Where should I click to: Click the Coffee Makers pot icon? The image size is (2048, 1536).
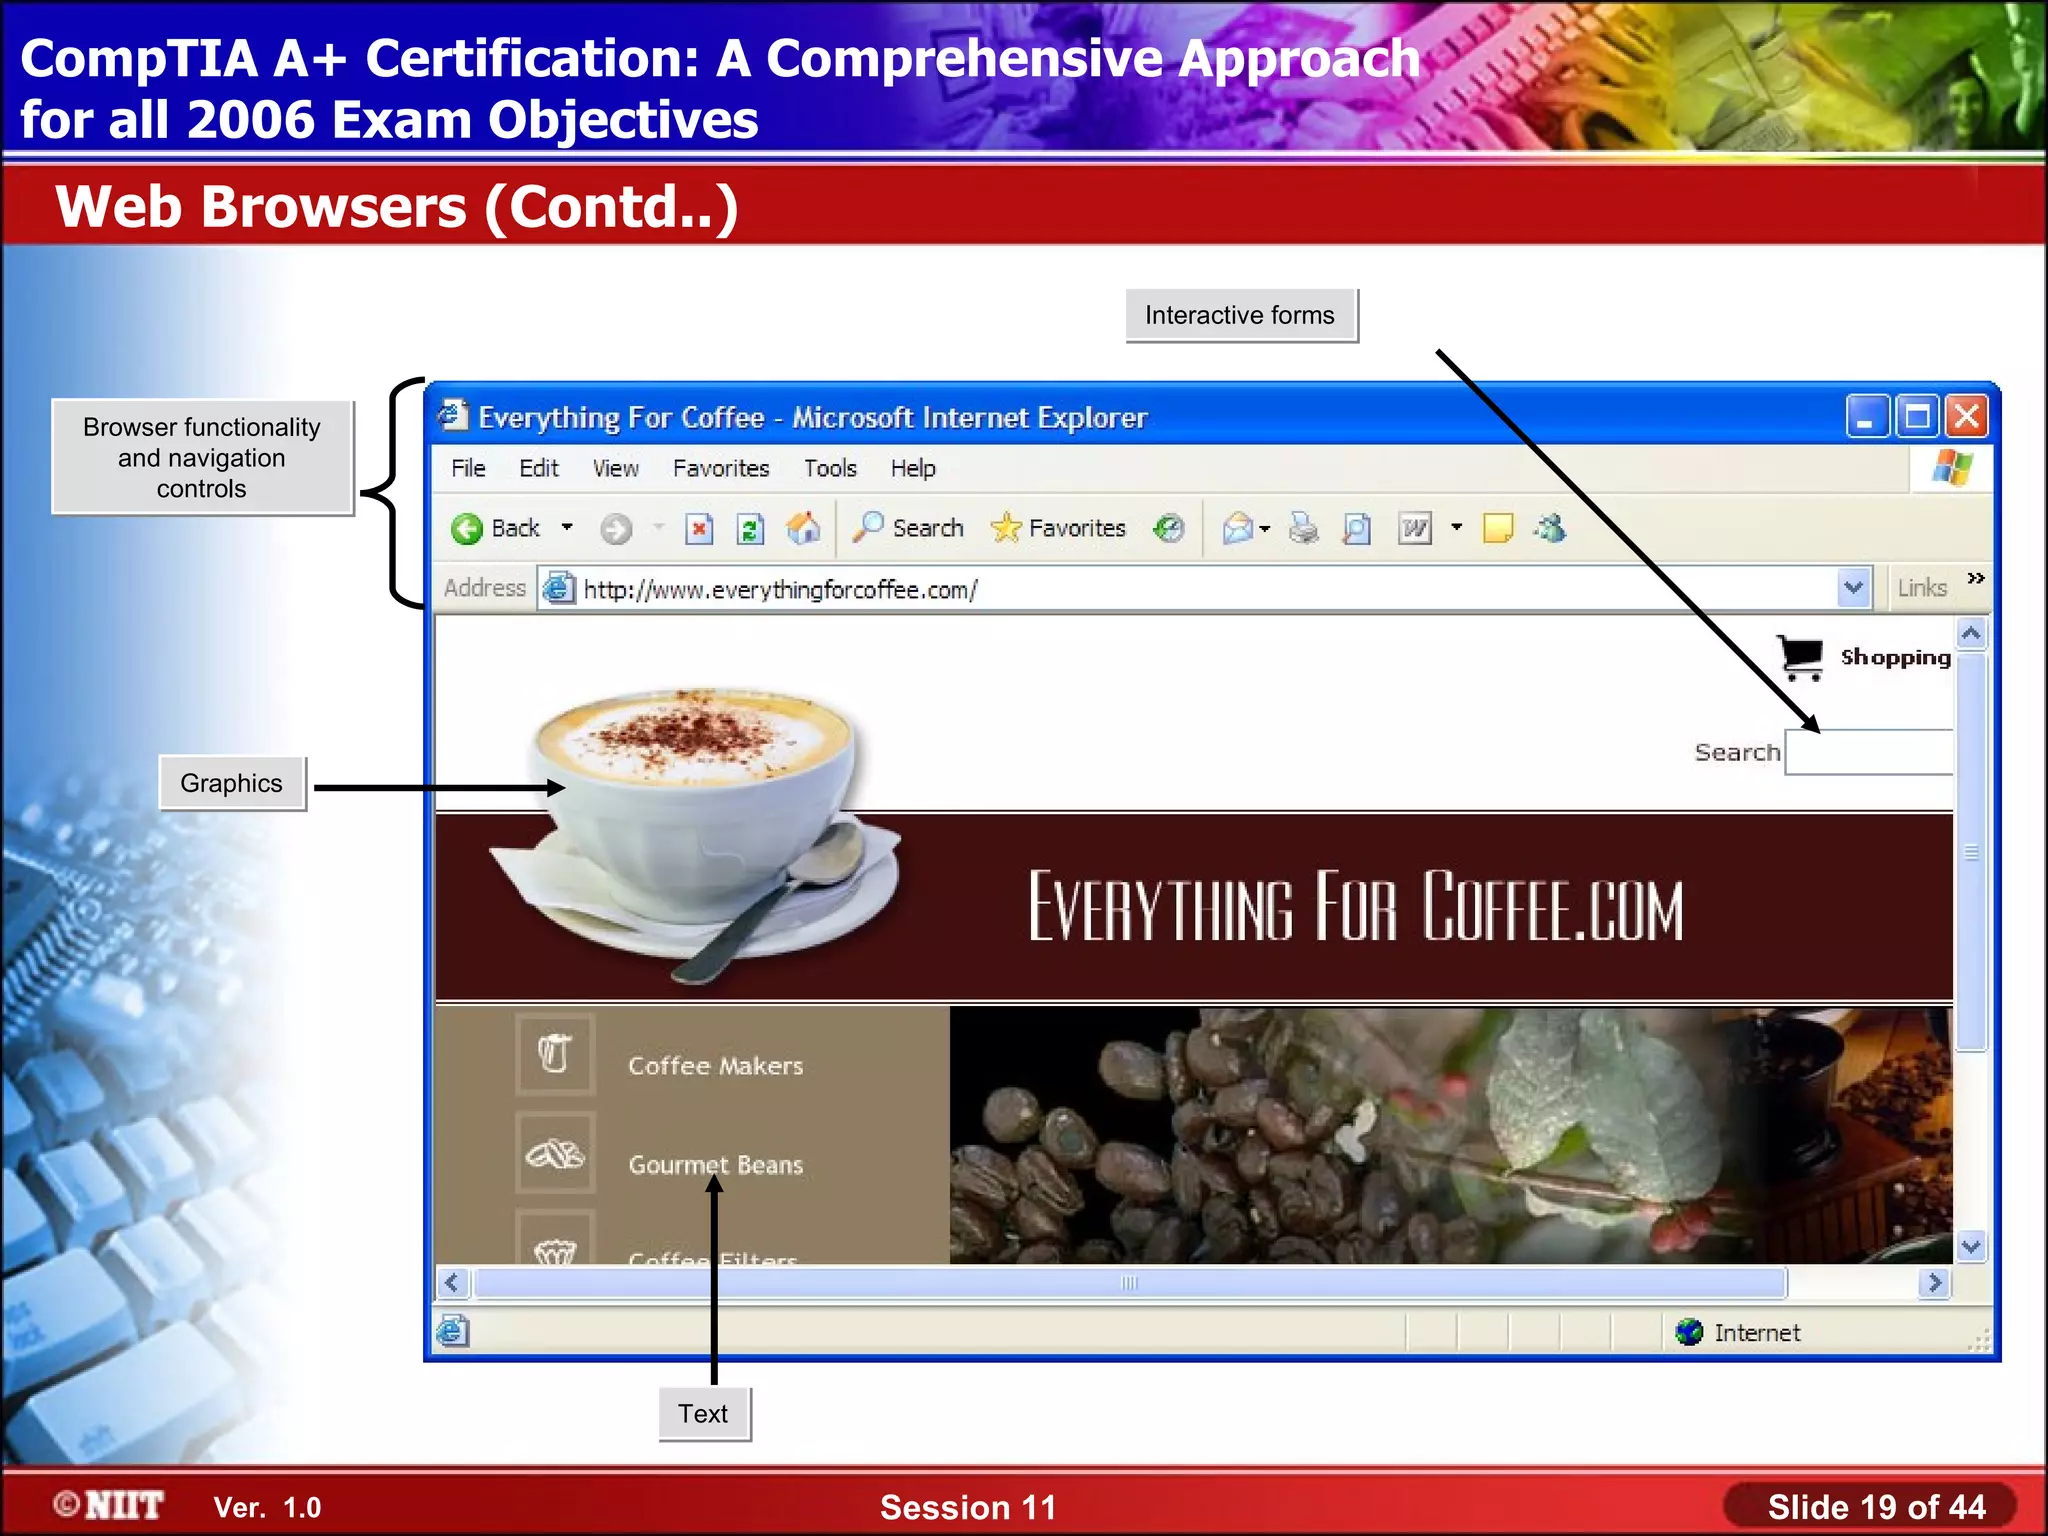tap(555, 1054)
